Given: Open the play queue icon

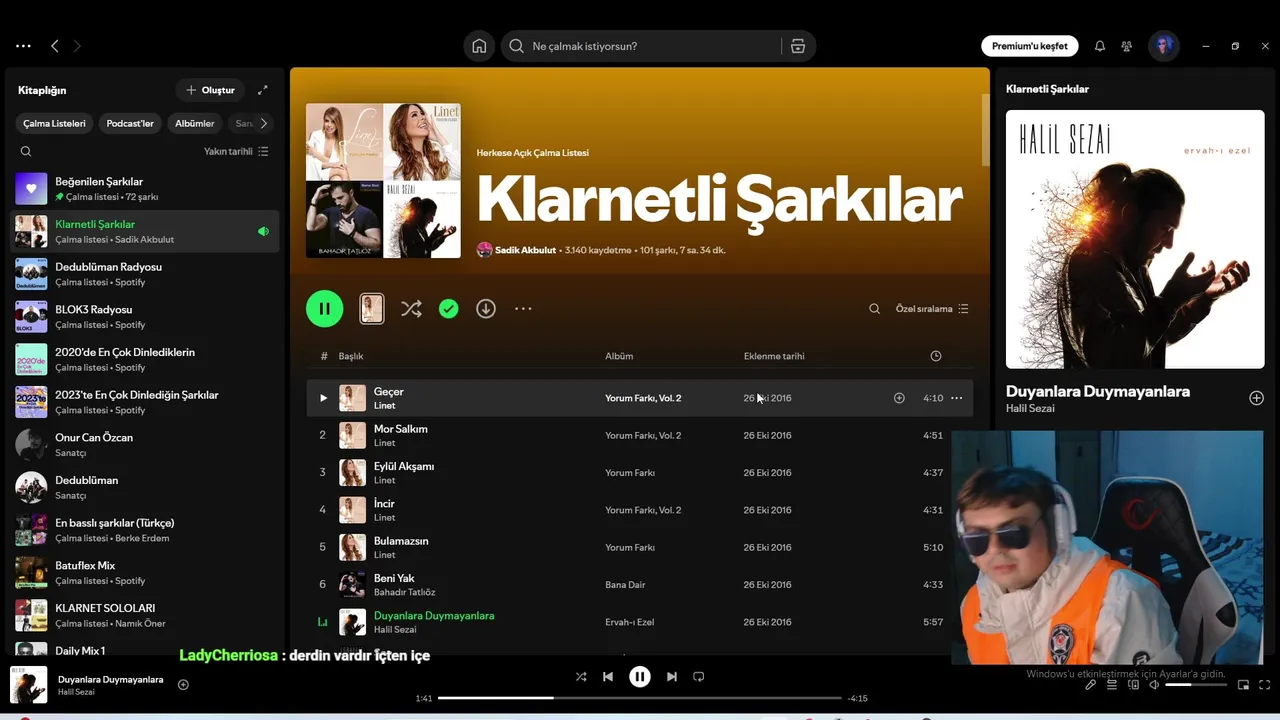Looking at the screenshot, I should pyautogui.click(x=1112, y=685).
